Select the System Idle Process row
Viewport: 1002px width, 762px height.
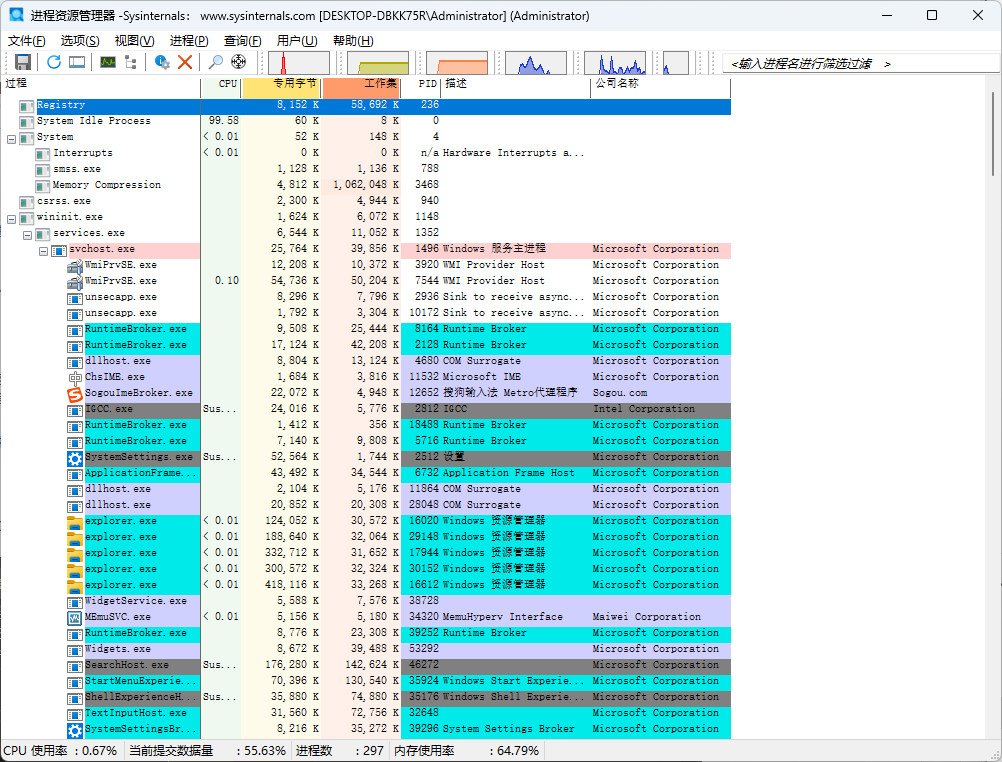(366, 121)
